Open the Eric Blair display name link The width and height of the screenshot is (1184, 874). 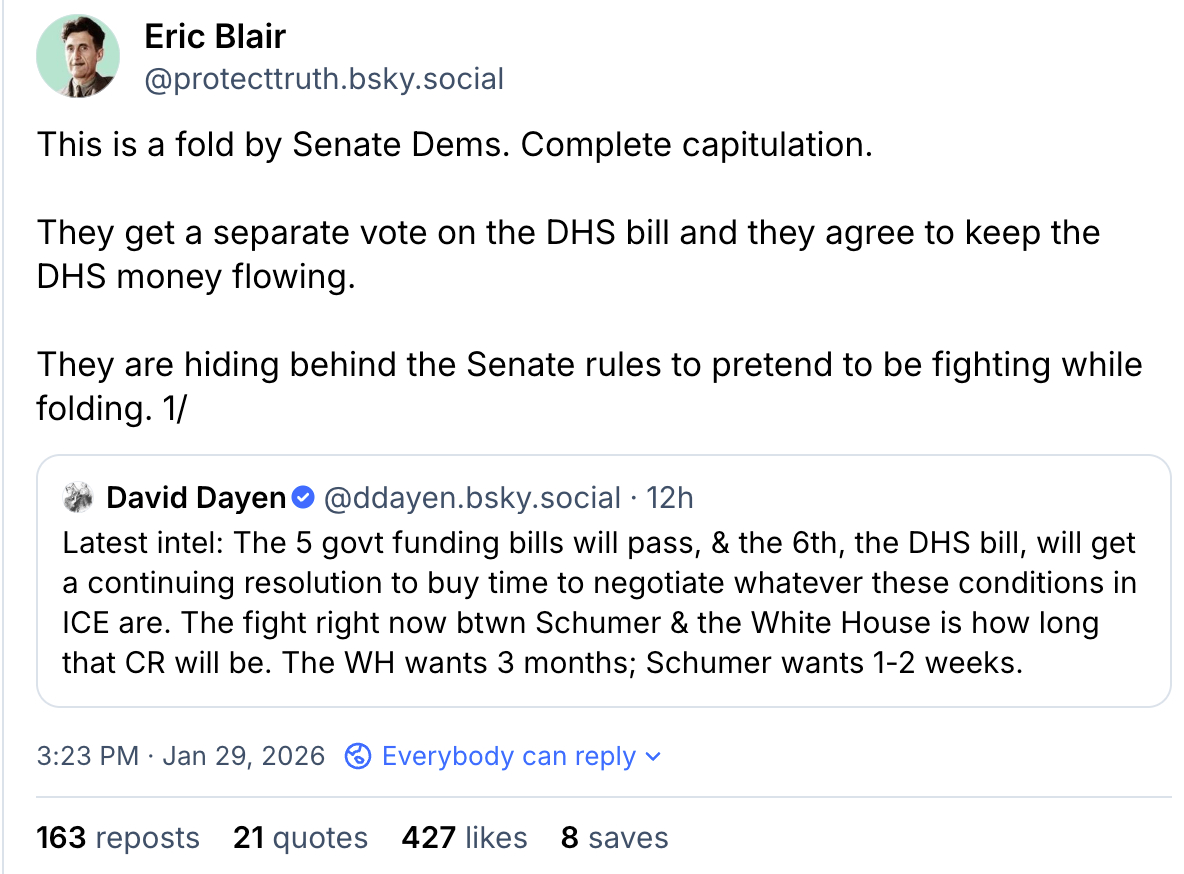pyautogui.click(x=215, y=37)
